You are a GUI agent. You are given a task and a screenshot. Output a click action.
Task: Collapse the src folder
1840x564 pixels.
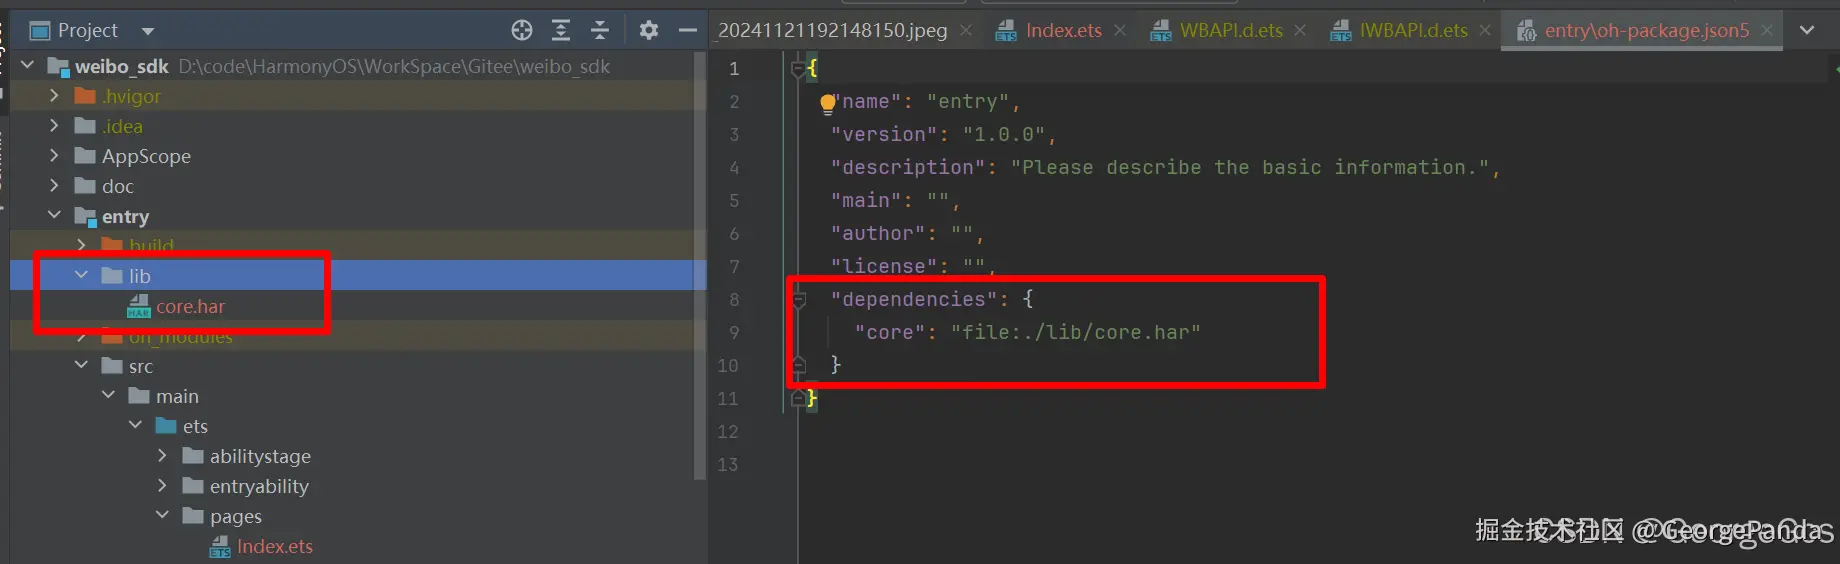click(x=81, y=365)
